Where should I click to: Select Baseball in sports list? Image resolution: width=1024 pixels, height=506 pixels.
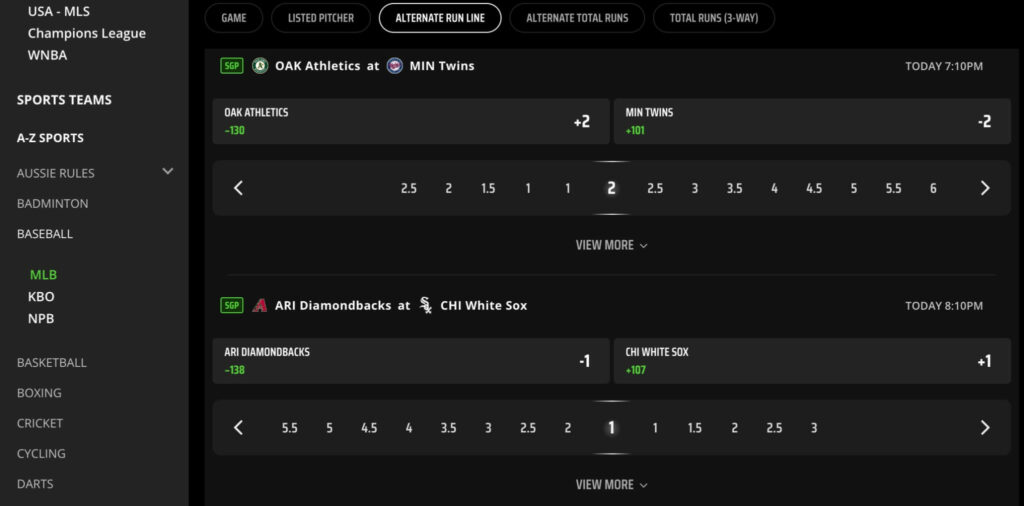[44, 234]
